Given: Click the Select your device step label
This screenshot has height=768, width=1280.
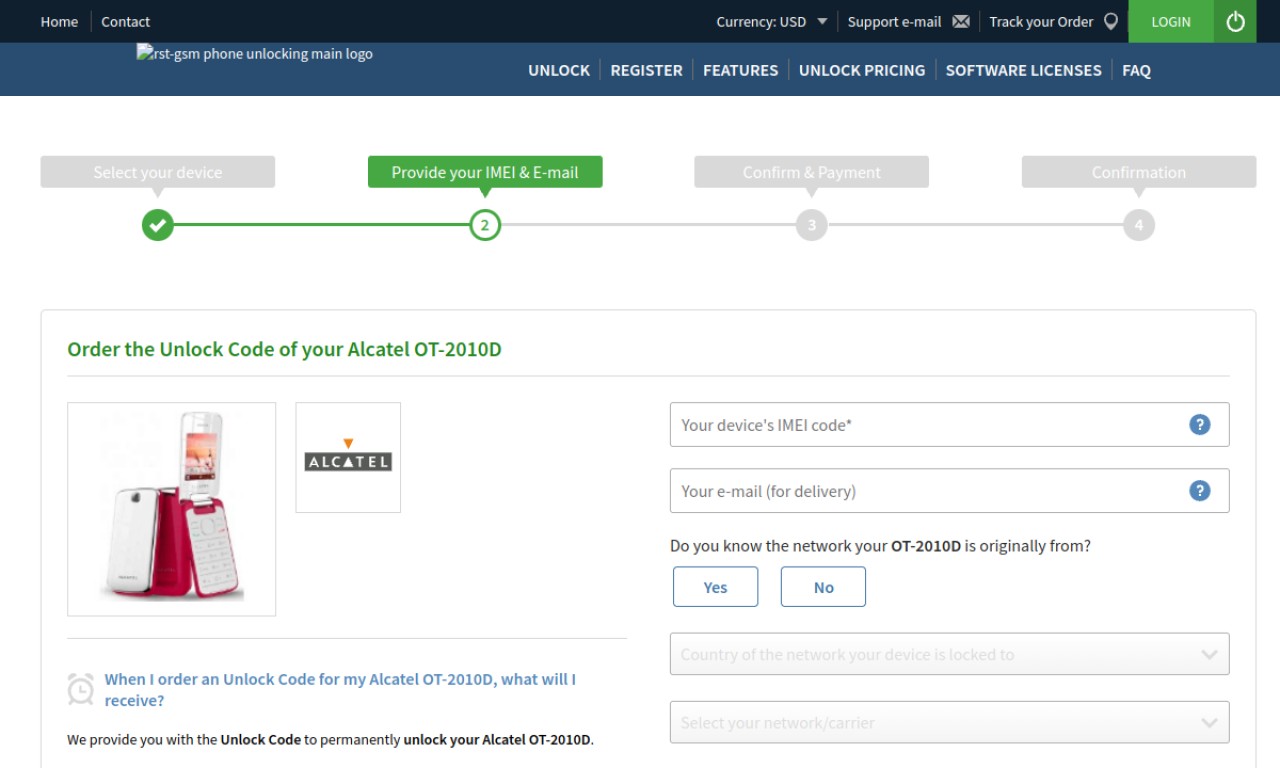Looking at the screenshot, I should [158, 172].
